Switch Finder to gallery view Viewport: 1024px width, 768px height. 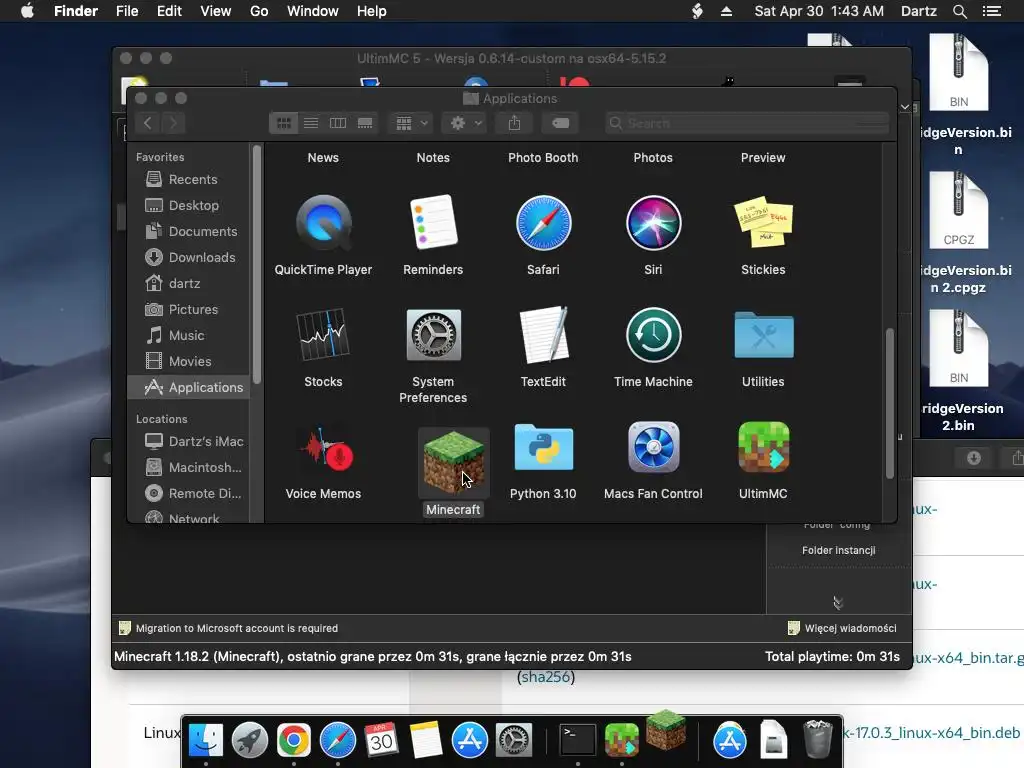tap(365, 123)
